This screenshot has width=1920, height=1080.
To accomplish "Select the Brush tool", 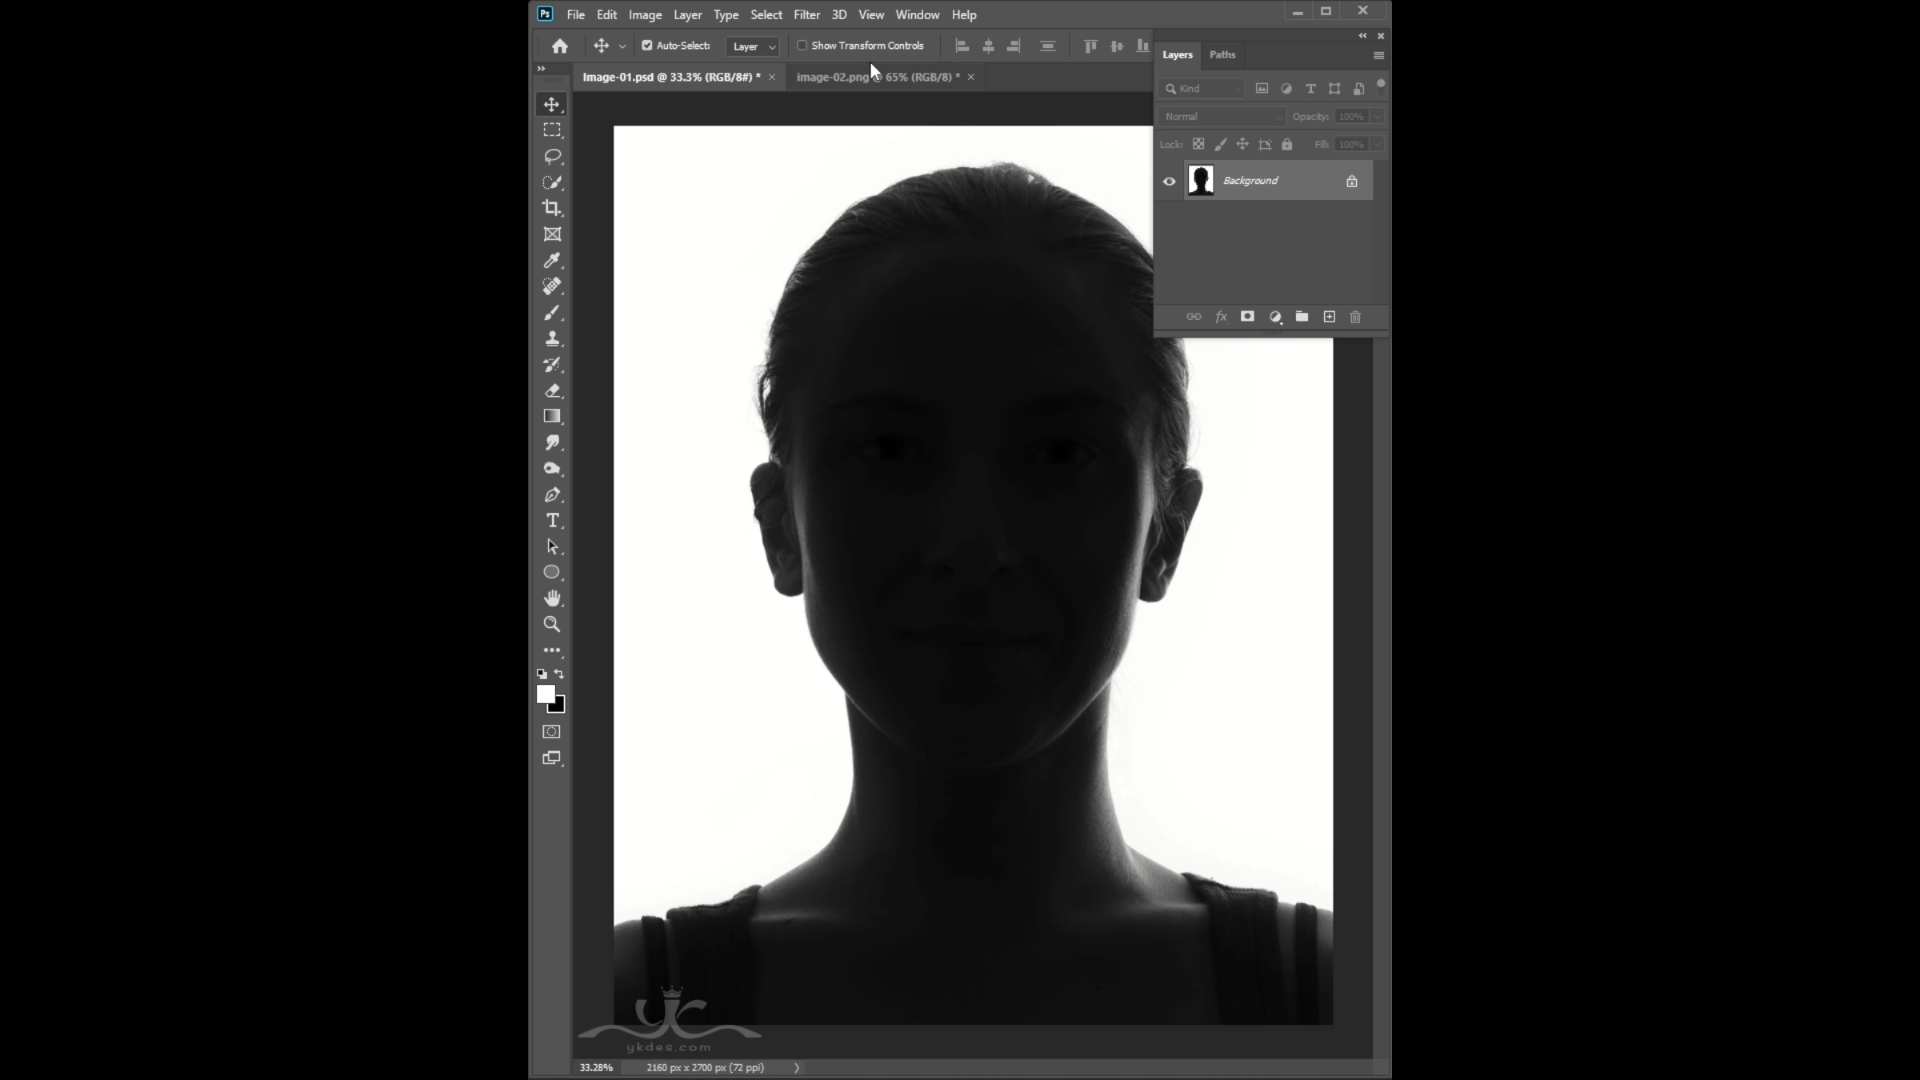I will [x=552, y=313].
